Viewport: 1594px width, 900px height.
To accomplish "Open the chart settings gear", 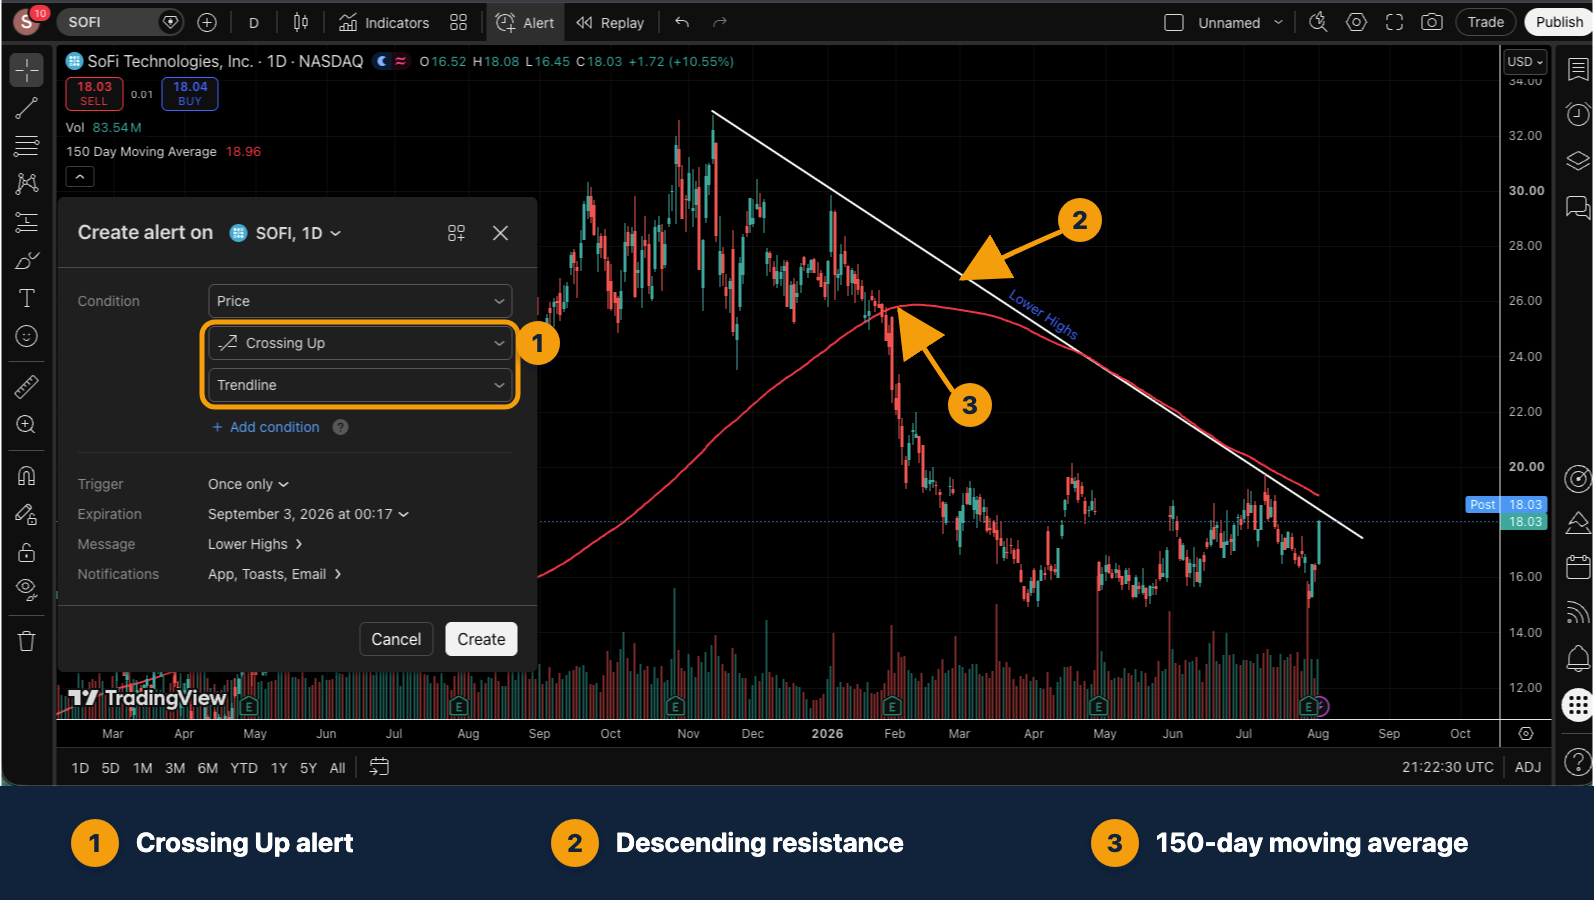I will tap(1356, 22).
